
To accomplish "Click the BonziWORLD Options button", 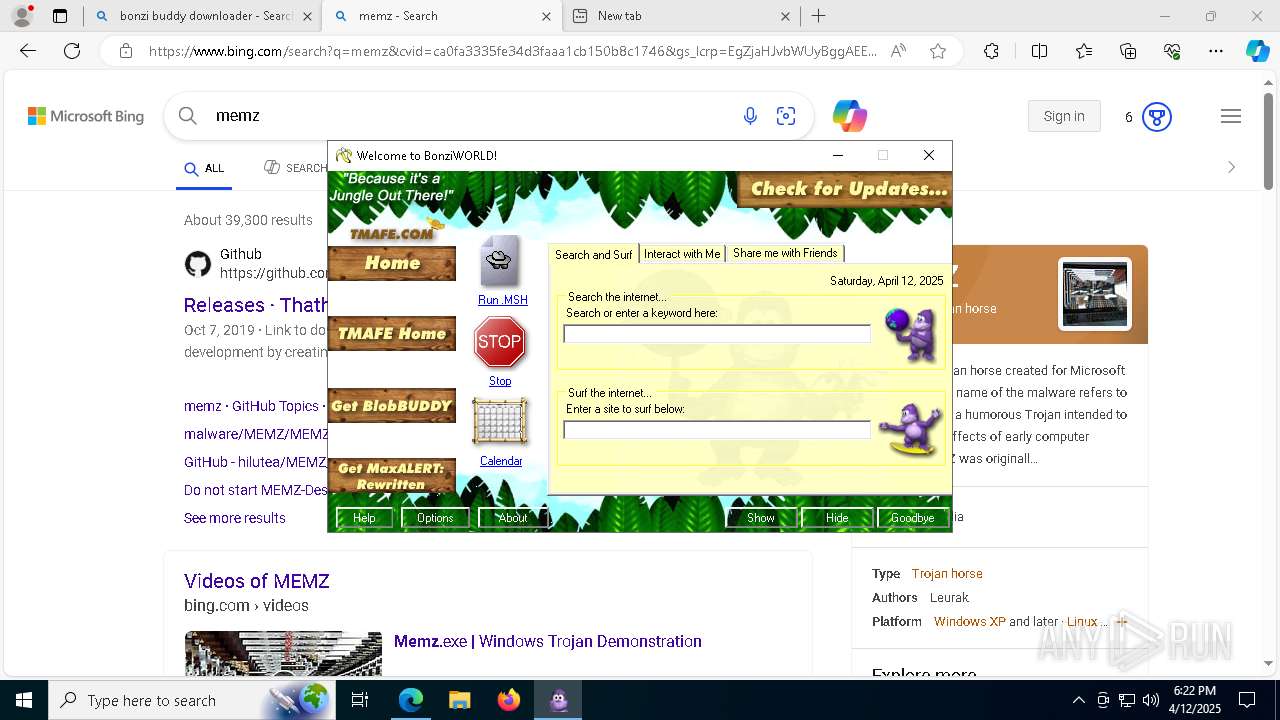I will coord(435,517).
